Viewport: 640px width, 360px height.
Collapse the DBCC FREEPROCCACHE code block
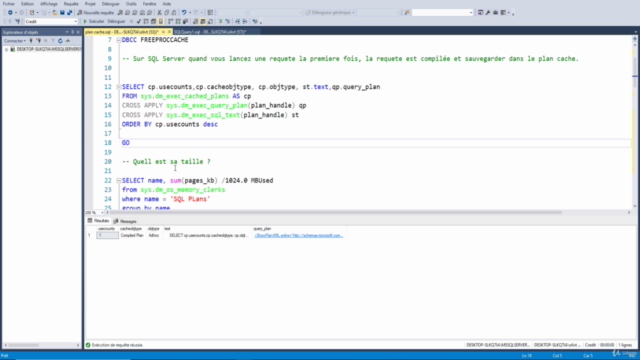[x=119, y=40]
